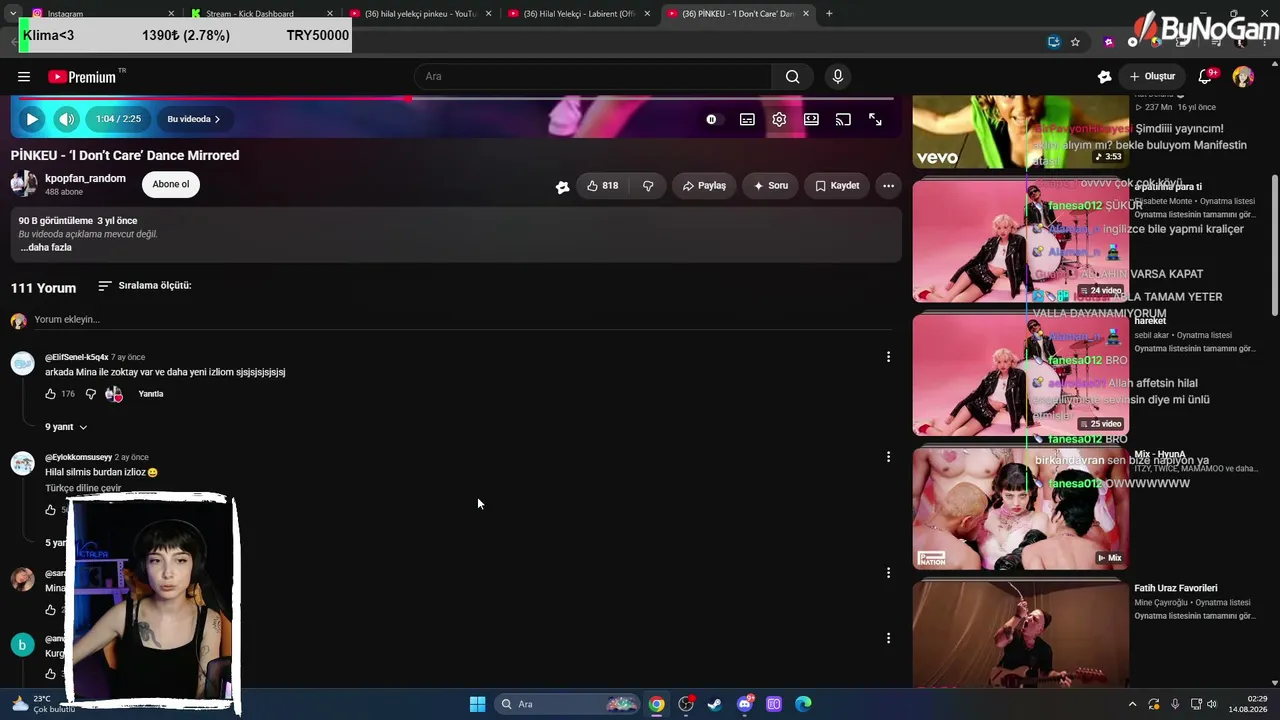Viewport: 1280px width, 720px height.
Task: Open the 'Fatih Uraz Favorileri' playlist title
Action: (x=1176, y=589)
